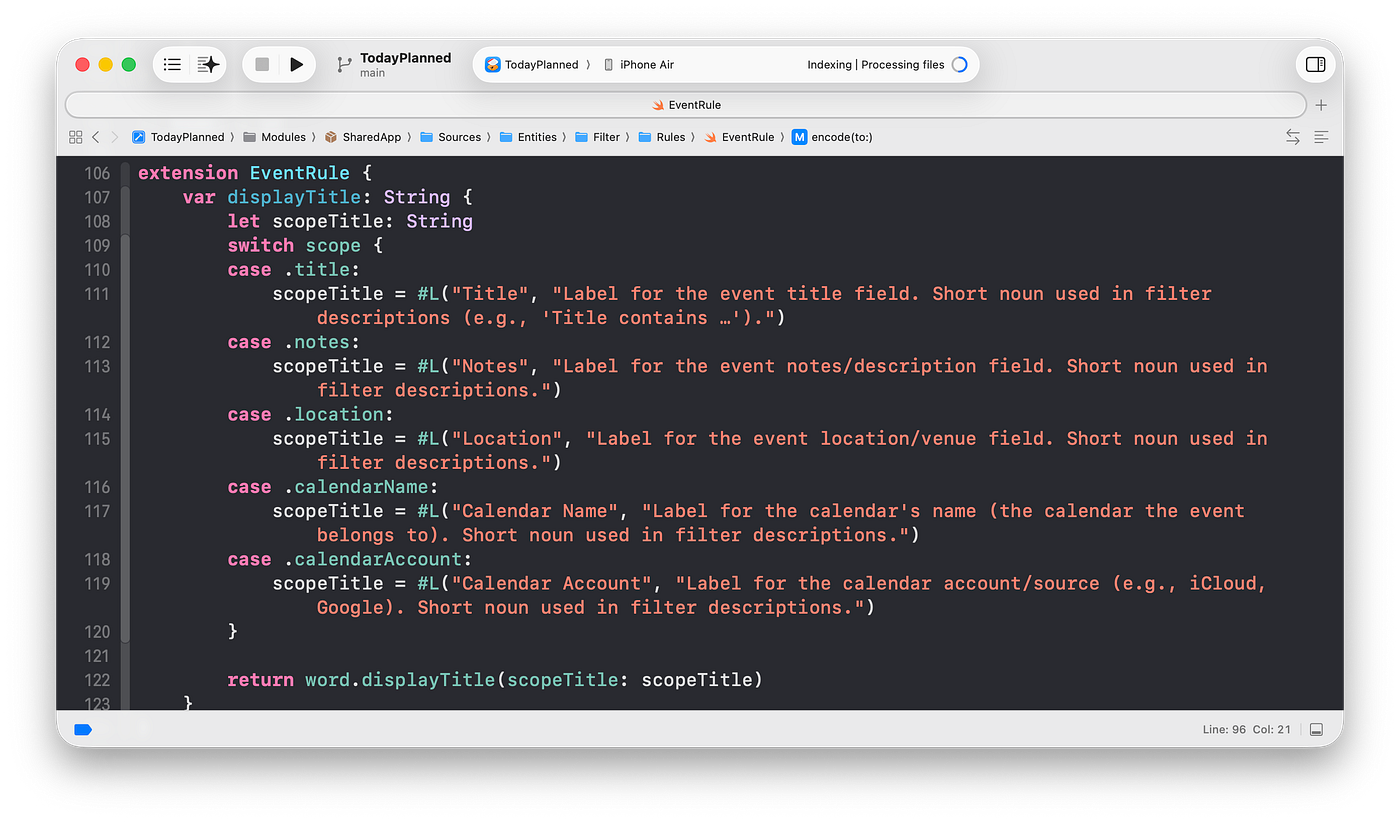Click the blue tag icon in status bar
1400x822 pixels.
(x=83, y=730)
